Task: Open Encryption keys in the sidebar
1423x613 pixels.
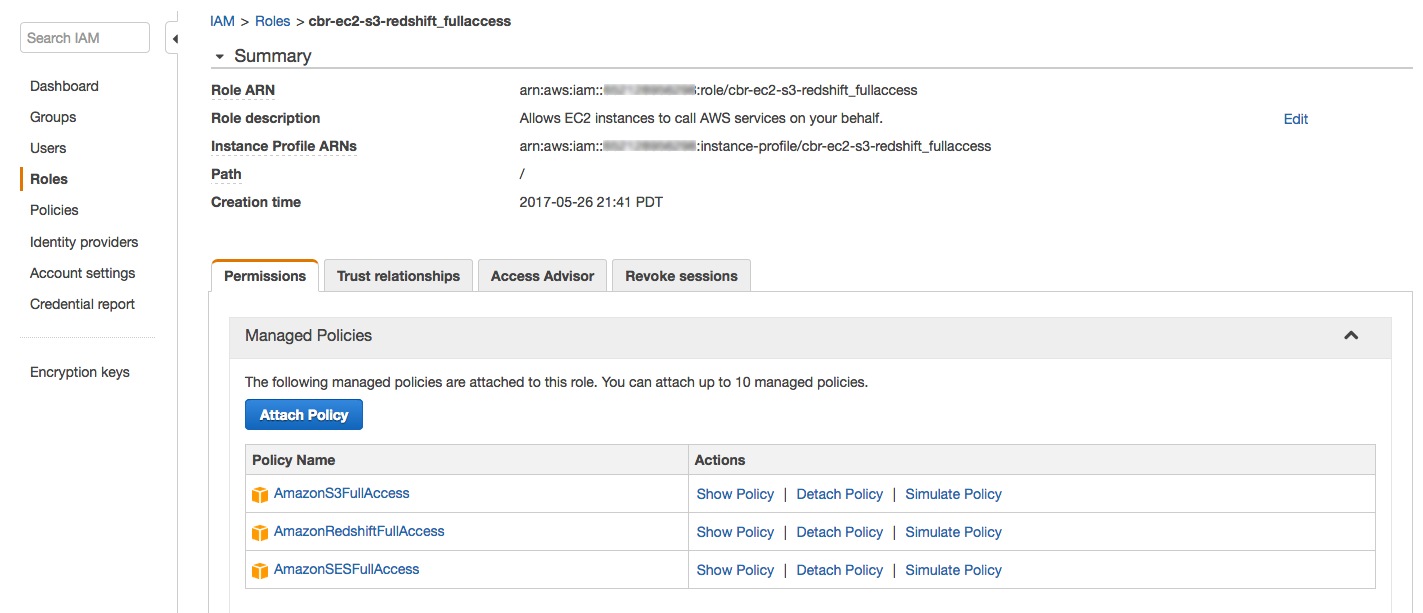Action: [80, 372]
